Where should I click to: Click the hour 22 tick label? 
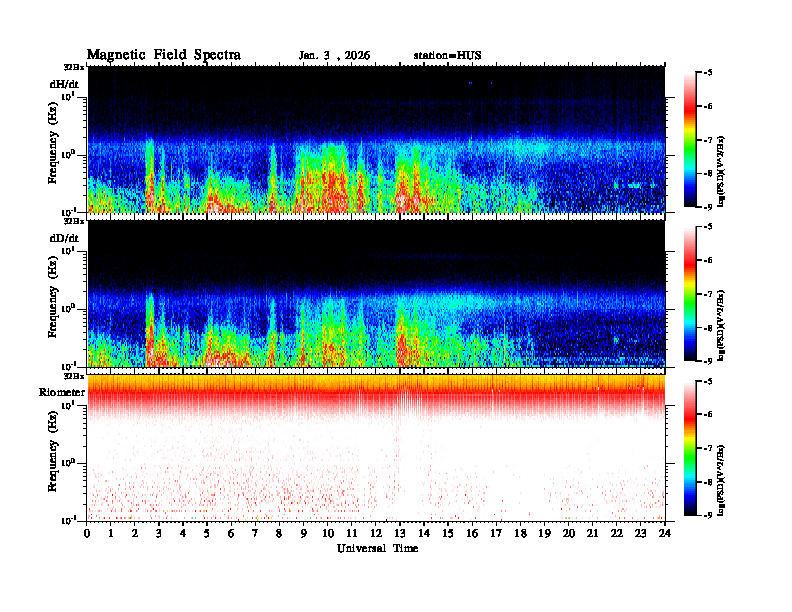click(617, 534)
